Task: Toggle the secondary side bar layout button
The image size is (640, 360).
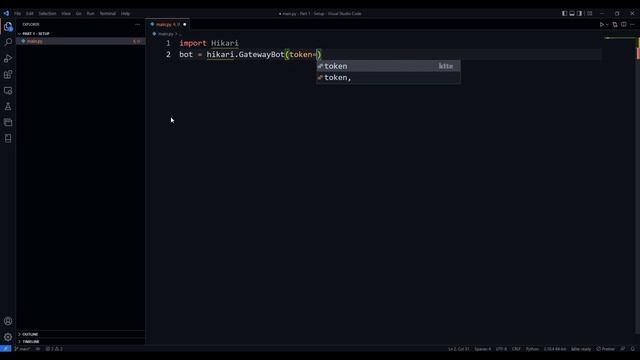Action: click(580, 13)
